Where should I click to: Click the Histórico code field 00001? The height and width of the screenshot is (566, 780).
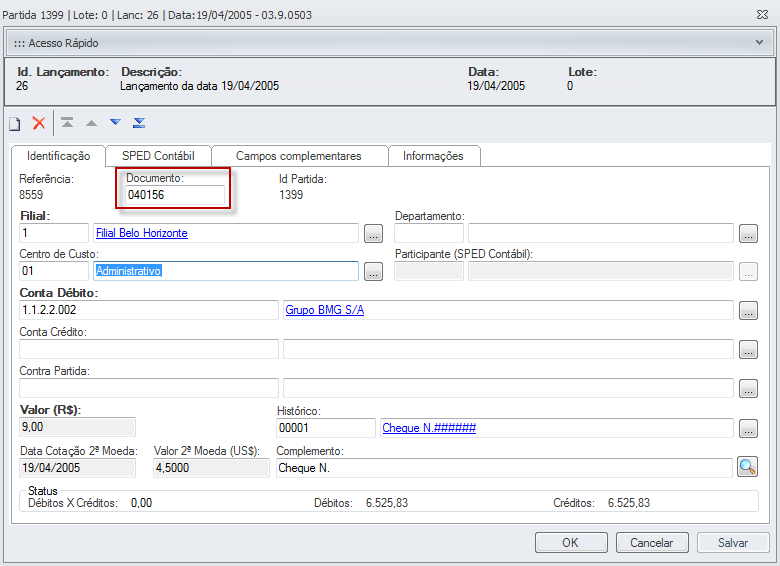(x=326, y=428)
